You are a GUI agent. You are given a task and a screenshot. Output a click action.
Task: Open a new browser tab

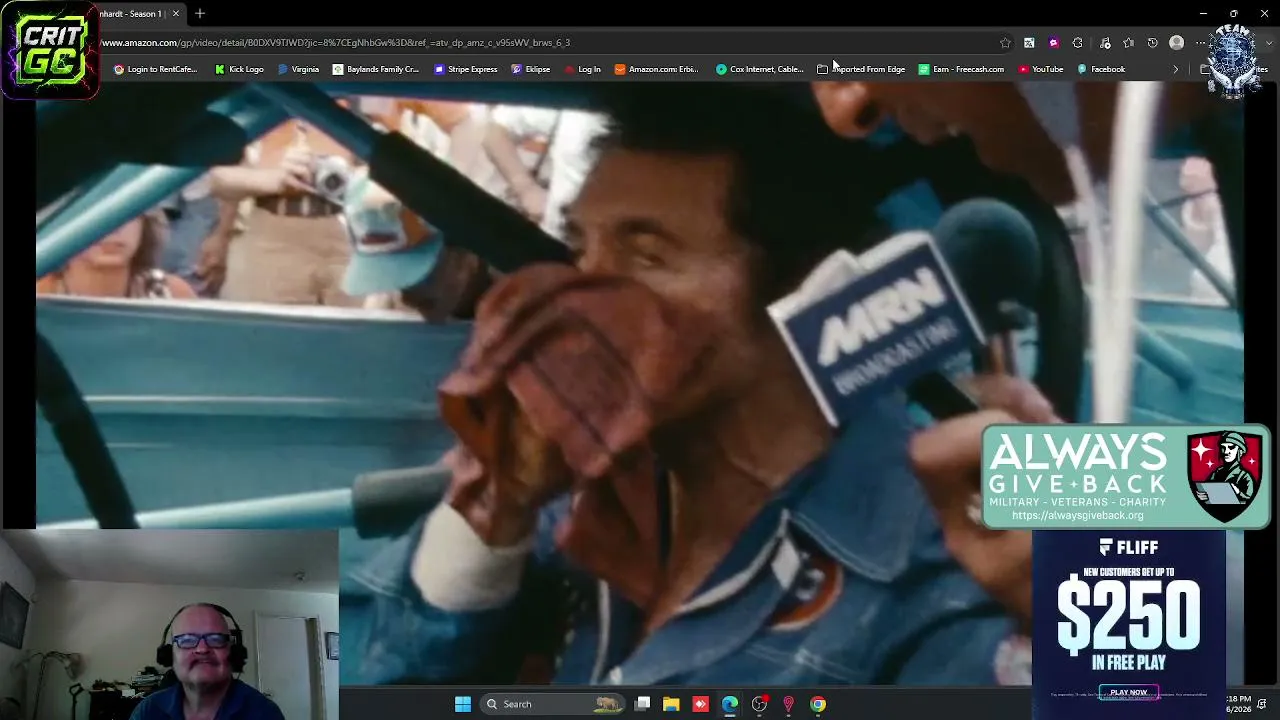point(200,13)
